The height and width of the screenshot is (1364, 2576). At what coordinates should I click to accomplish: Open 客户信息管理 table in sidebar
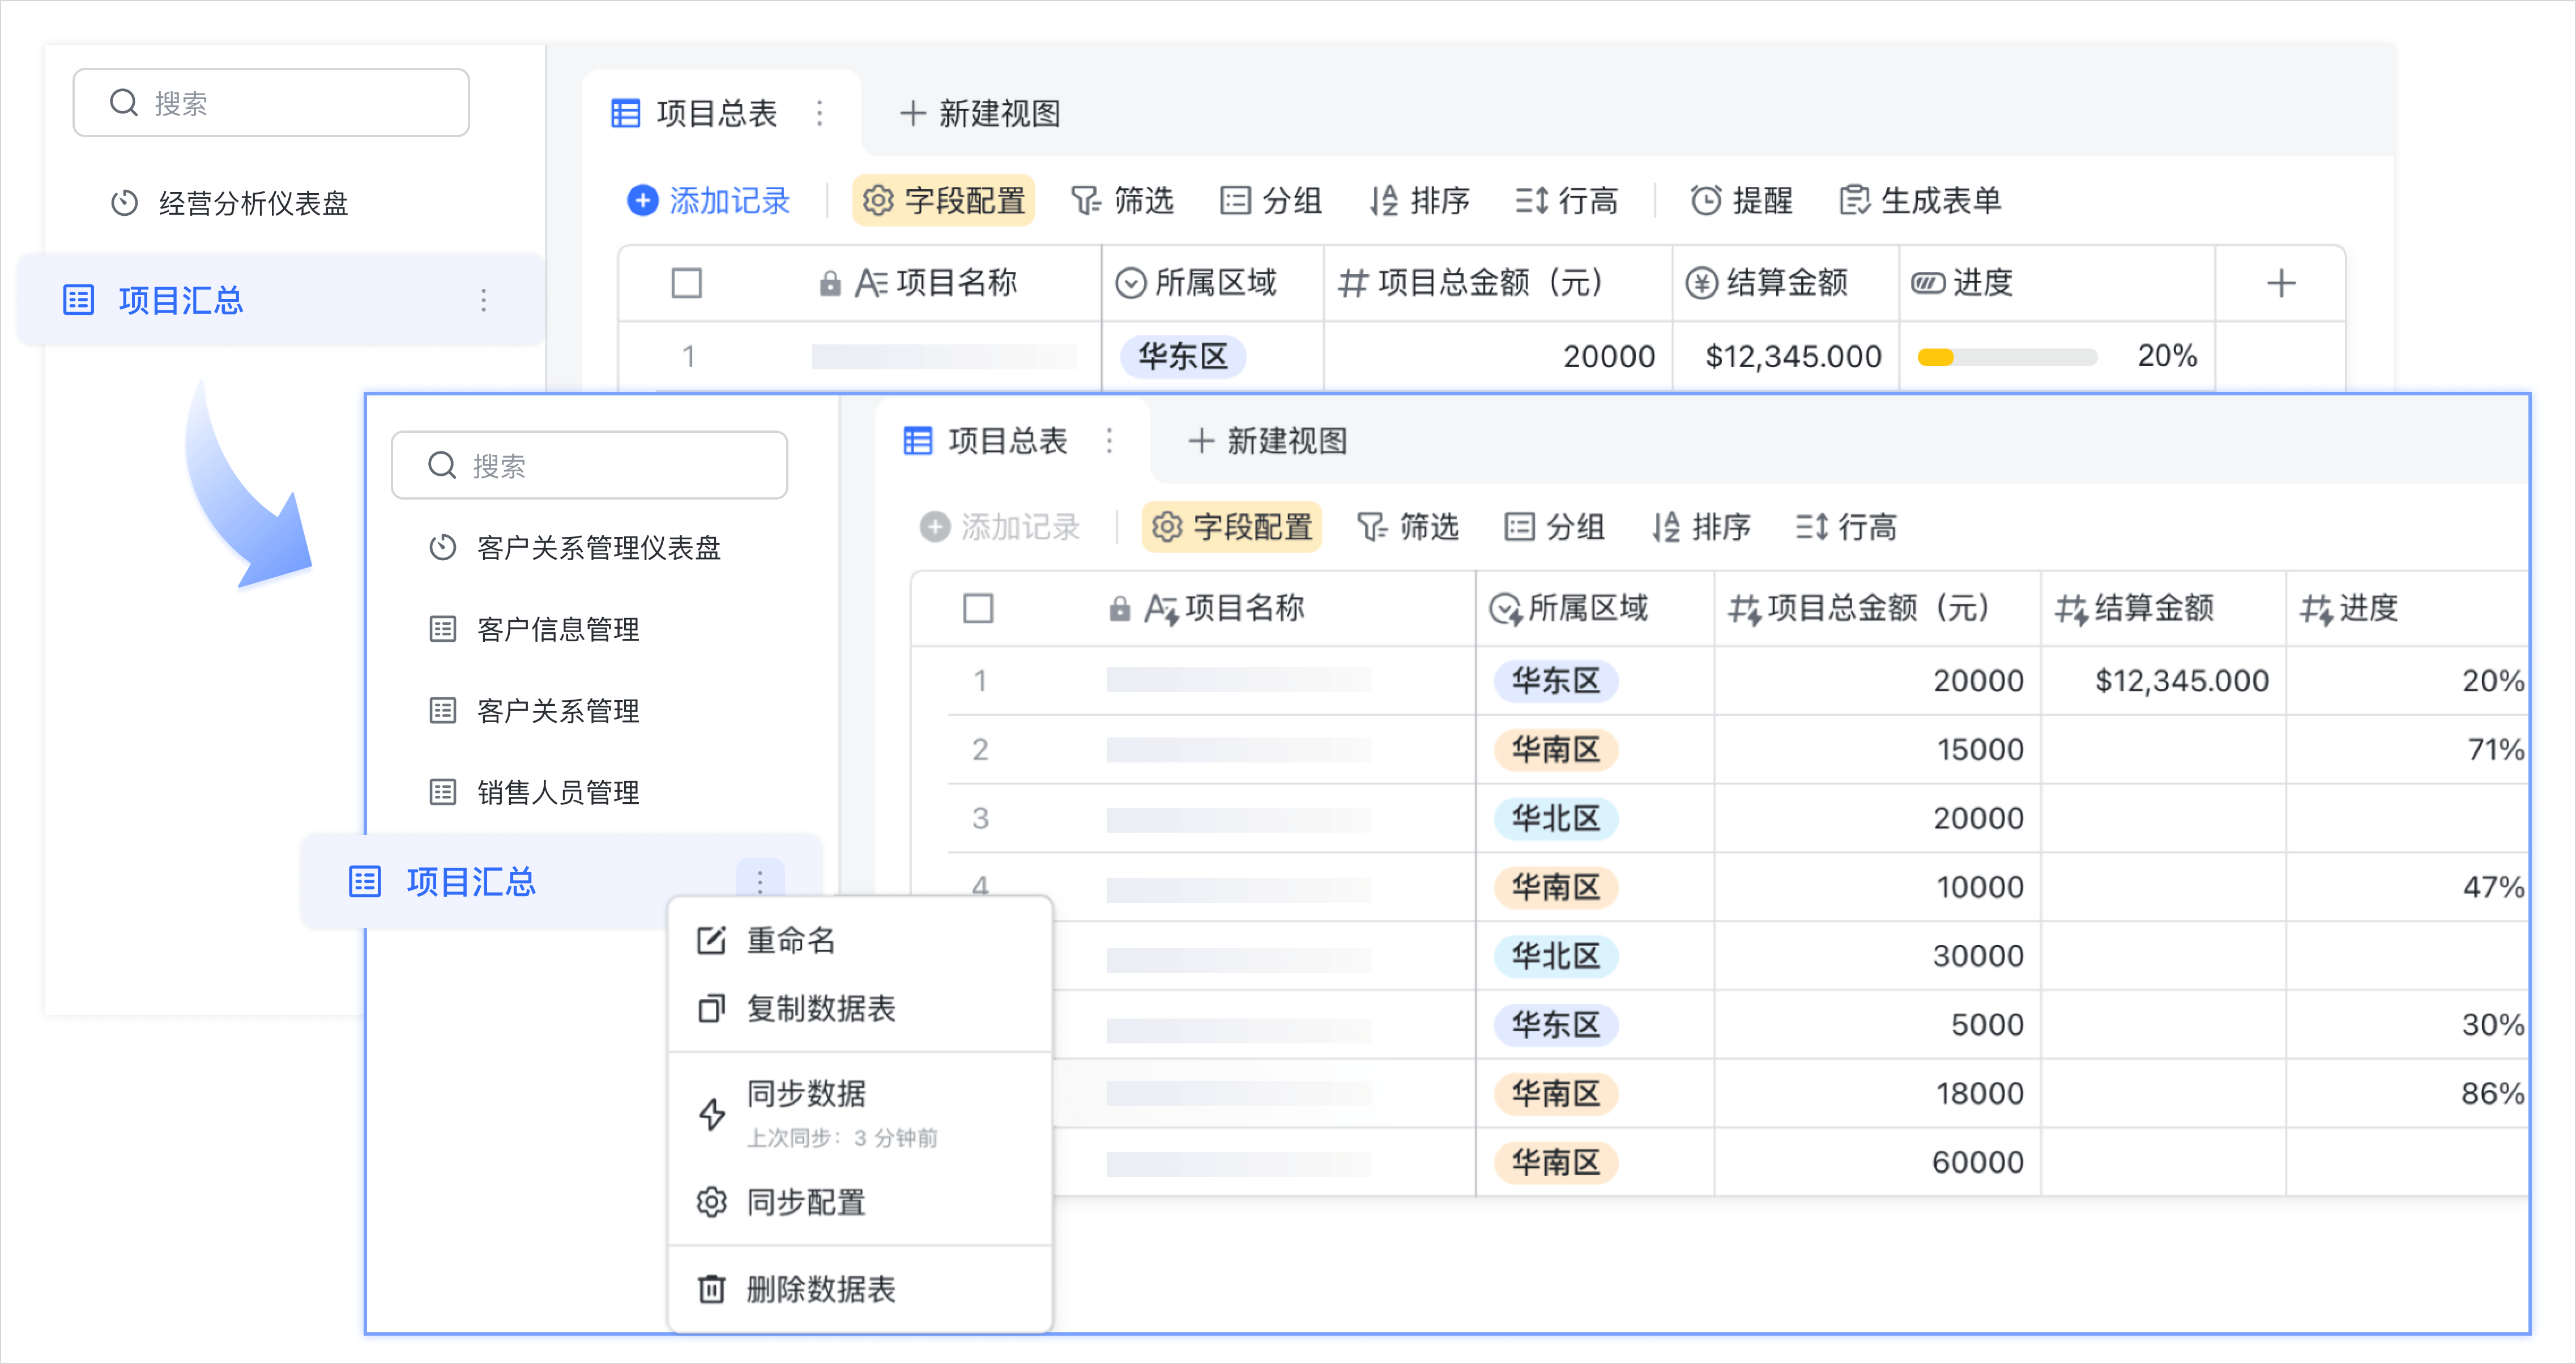[535, 629]
